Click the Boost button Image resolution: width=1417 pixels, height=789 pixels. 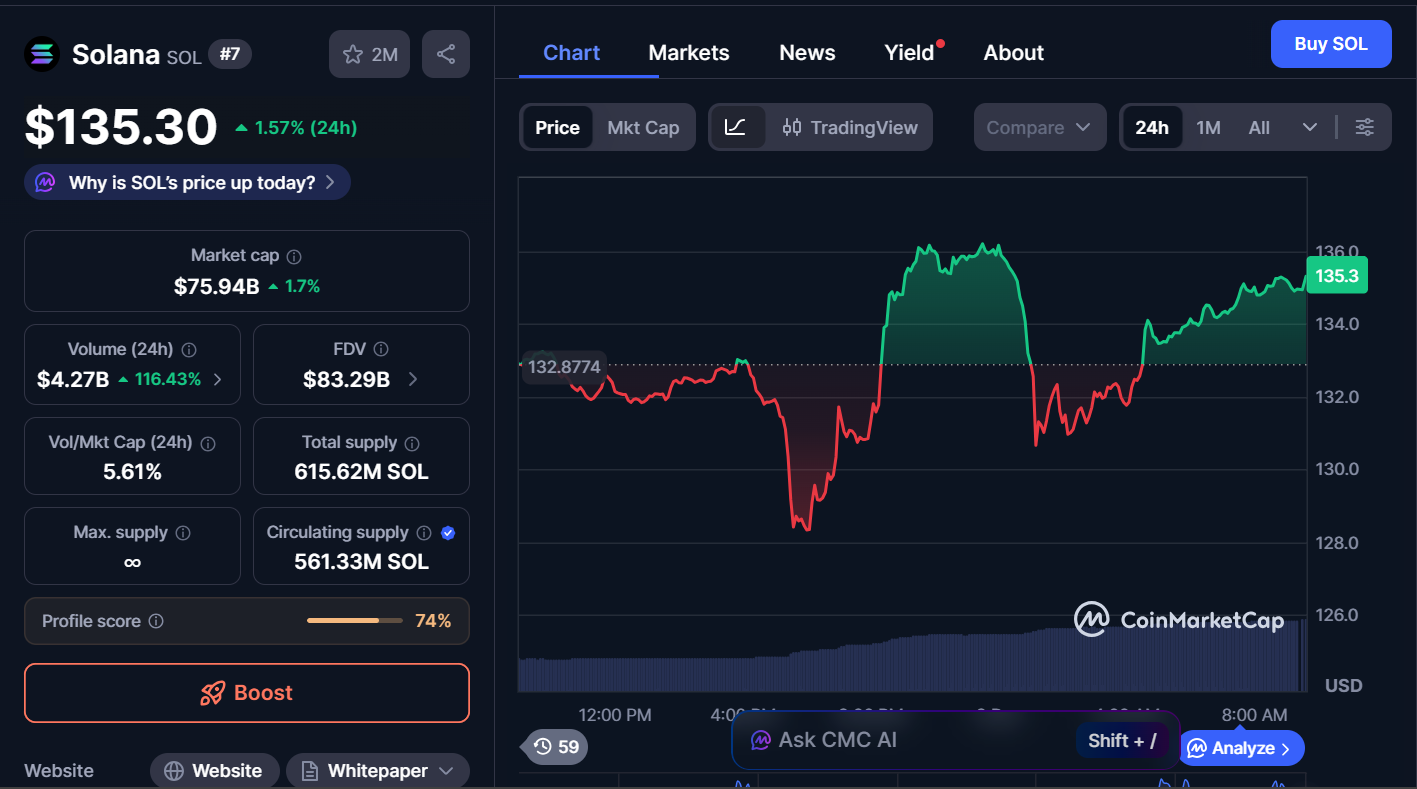pyautogui.click(x=246, y=692)
